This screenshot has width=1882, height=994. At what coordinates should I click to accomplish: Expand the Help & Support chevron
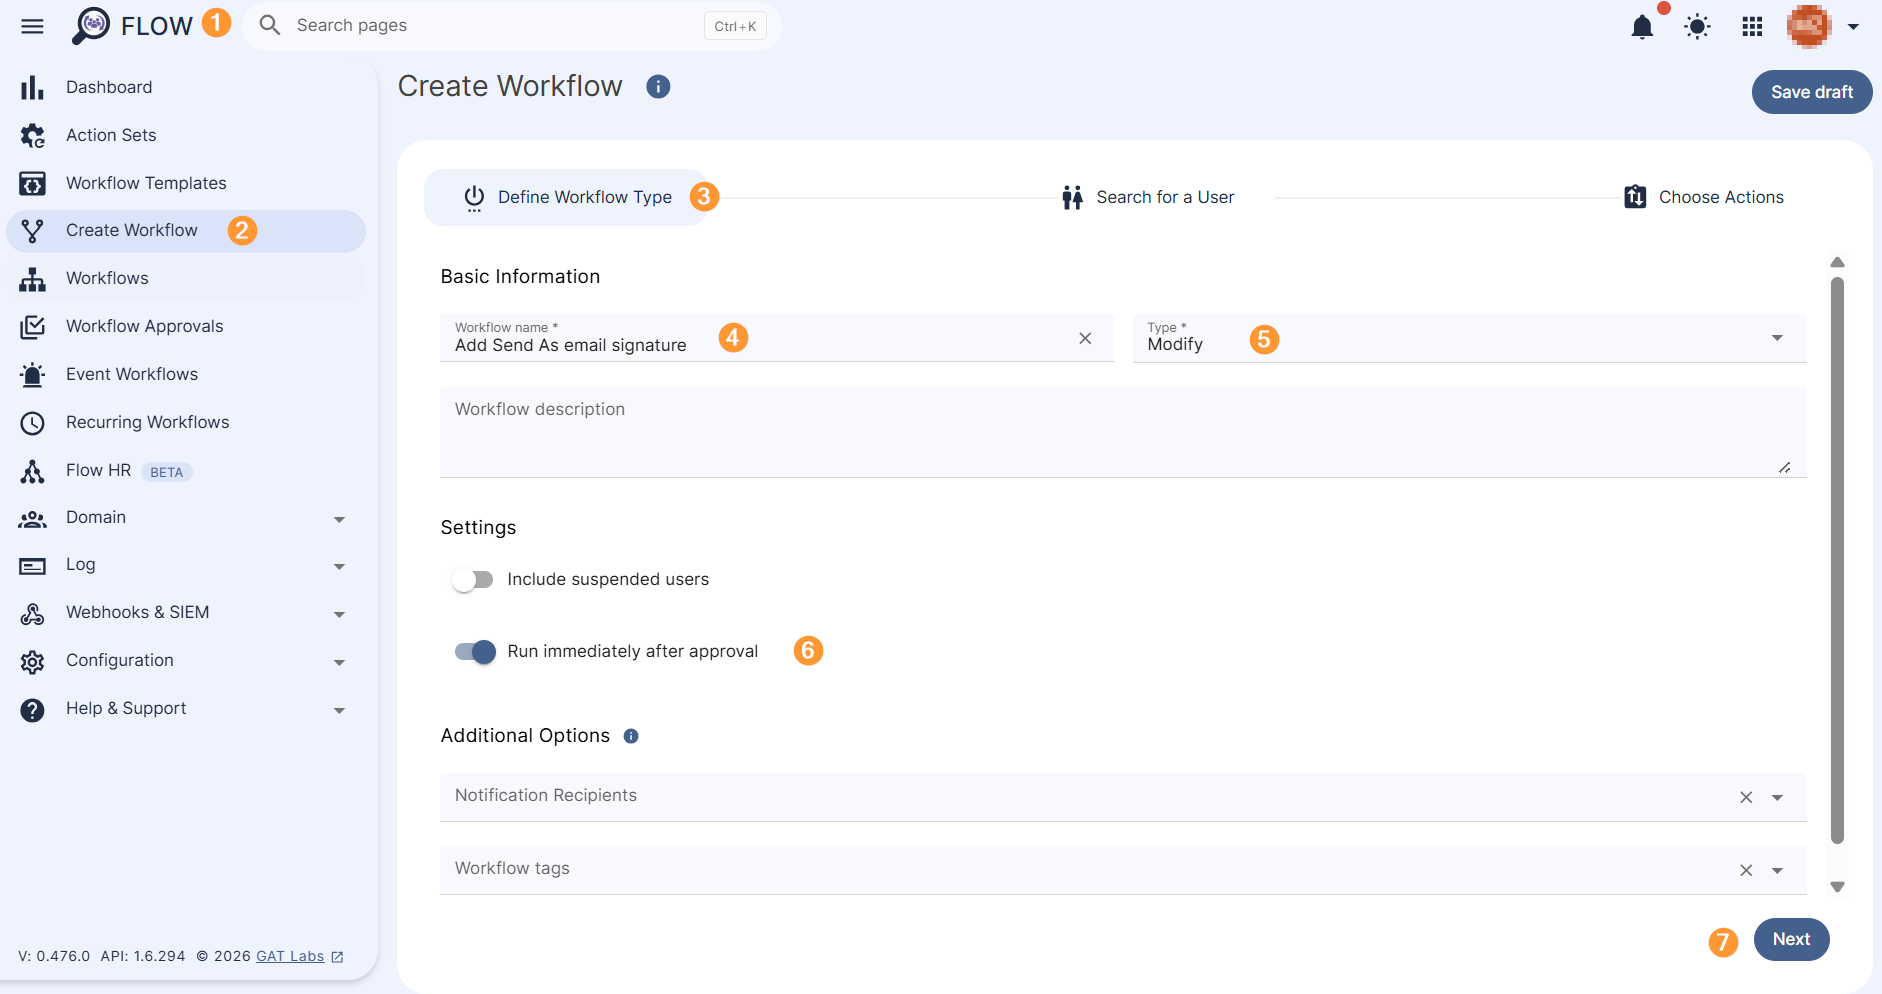pos(339,710)
